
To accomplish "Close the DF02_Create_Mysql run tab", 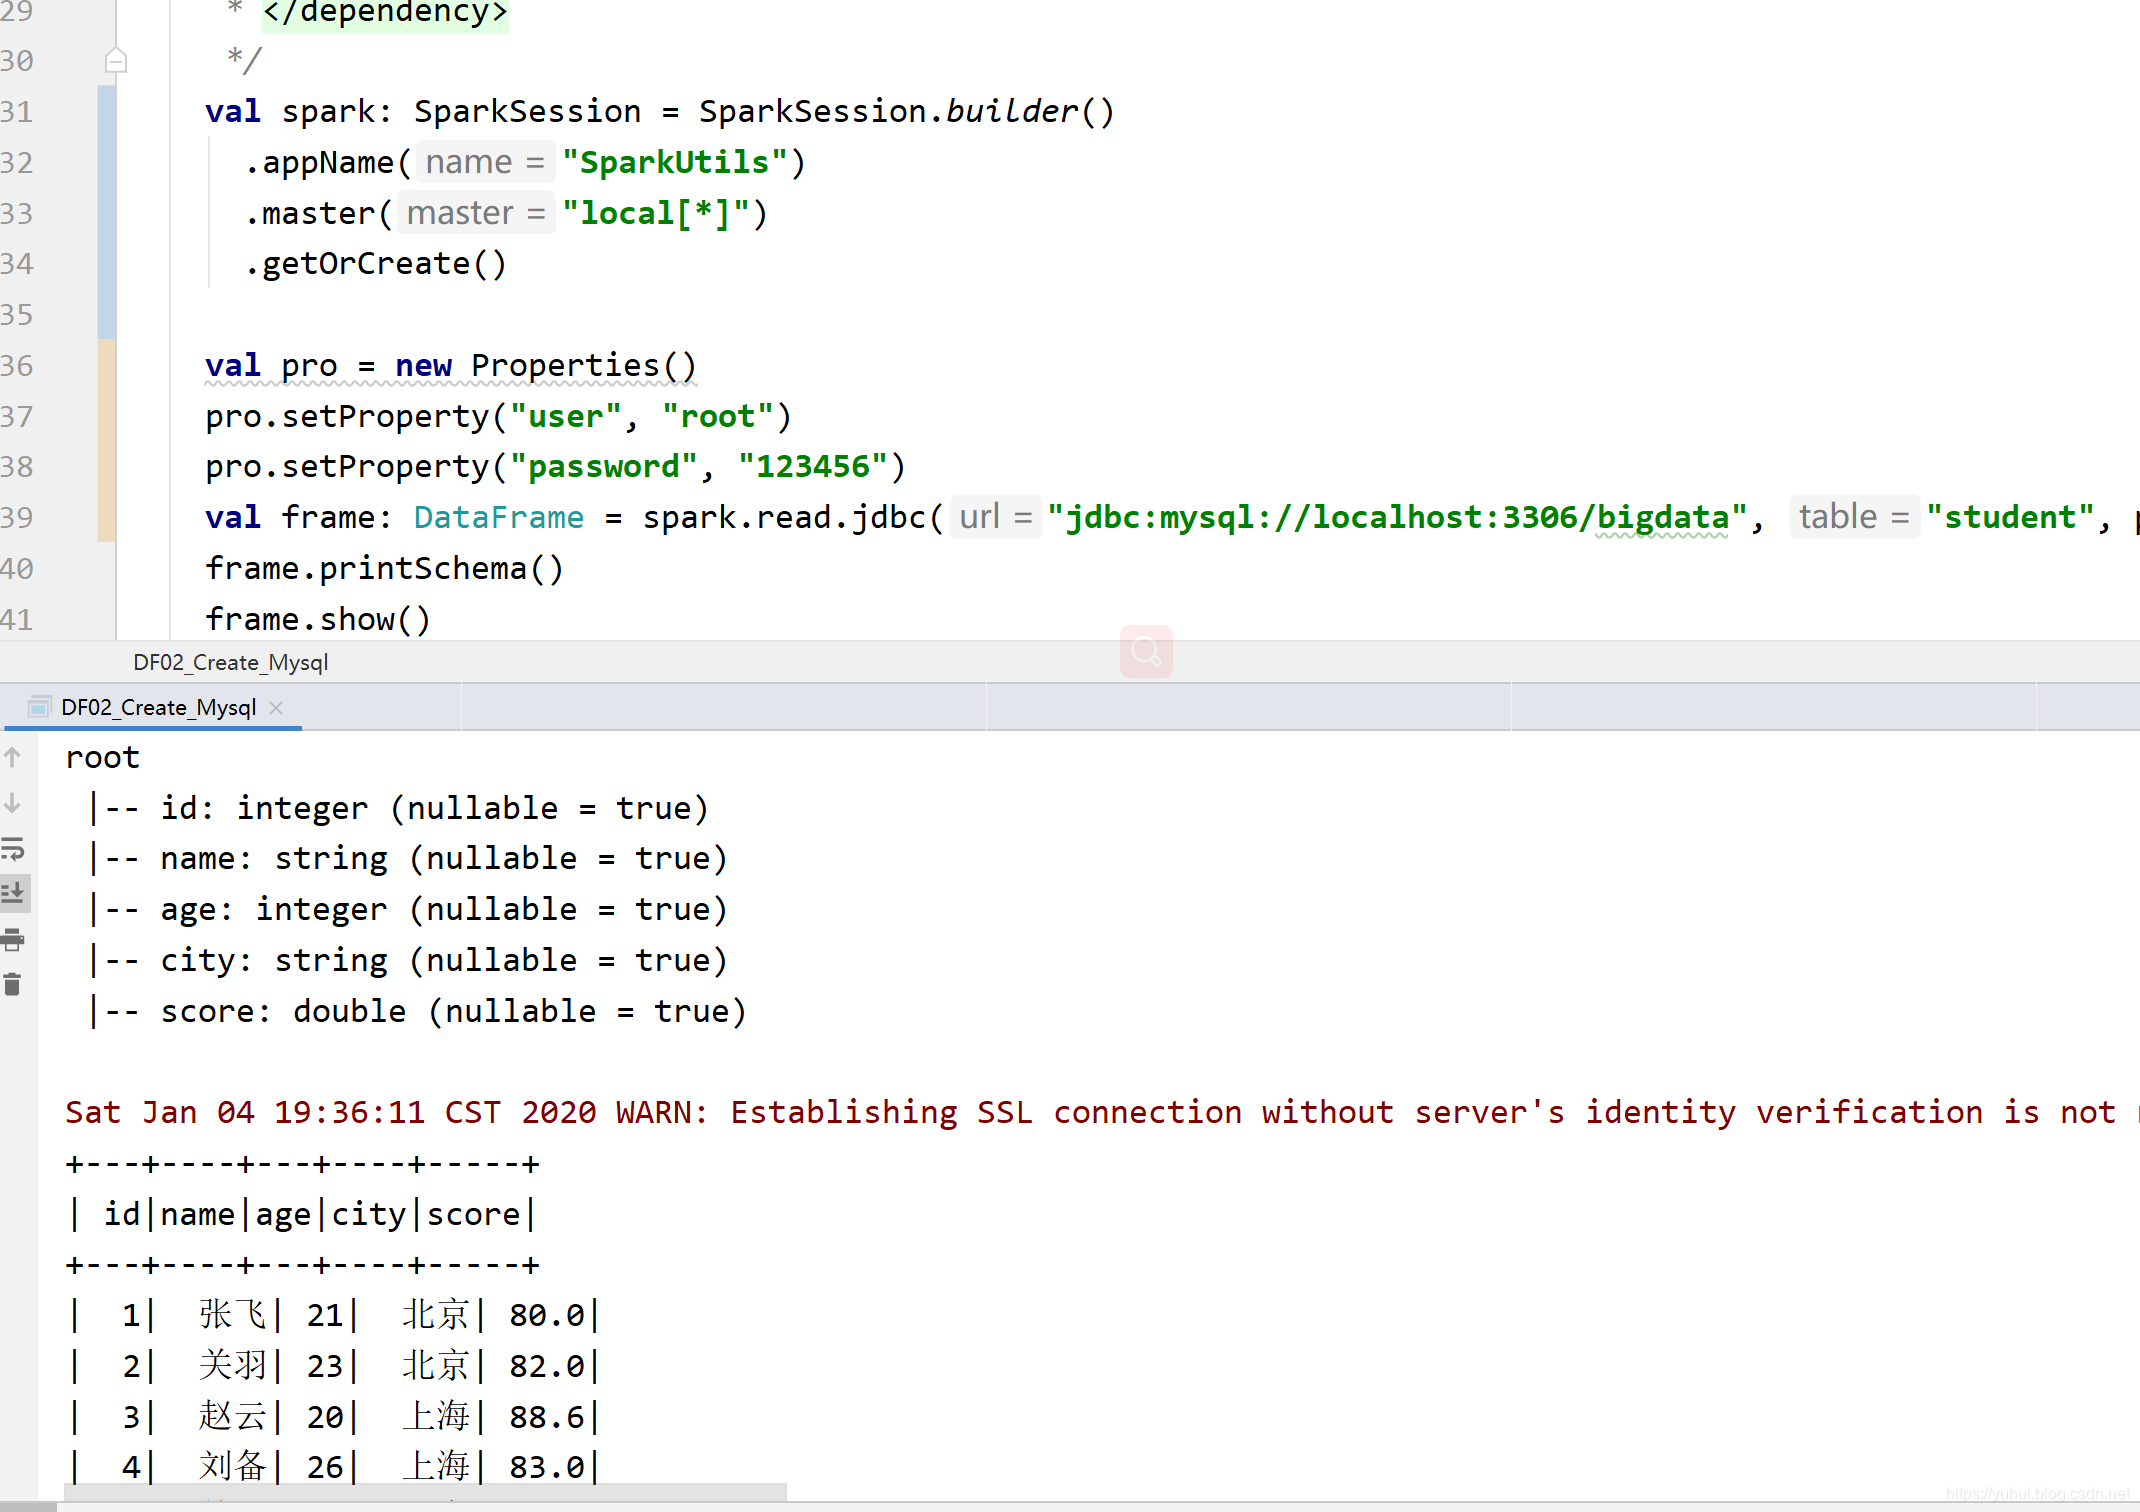I will click(277, 708).
